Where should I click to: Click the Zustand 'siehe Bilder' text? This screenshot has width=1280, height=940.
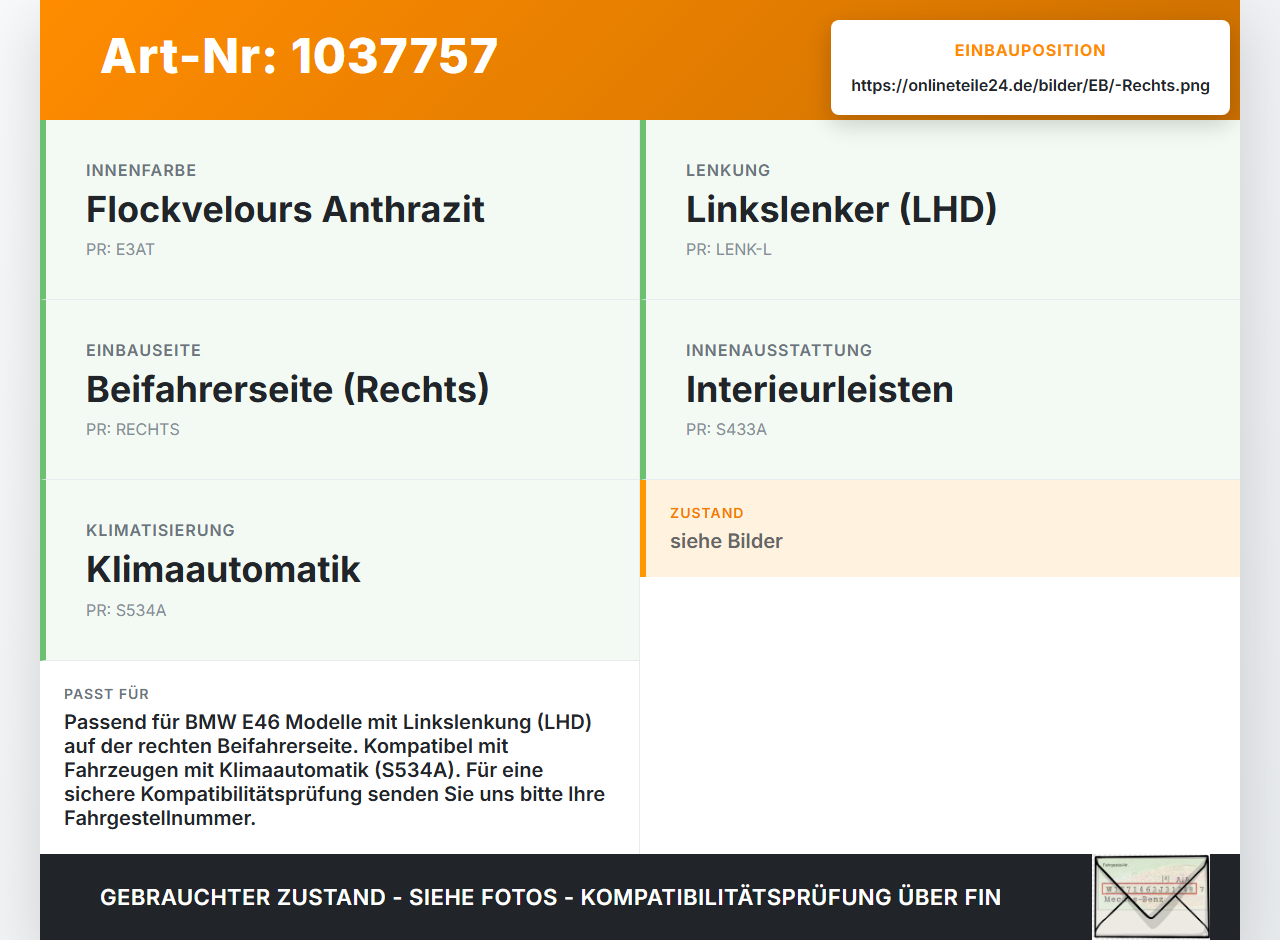(x=726, y=541)
